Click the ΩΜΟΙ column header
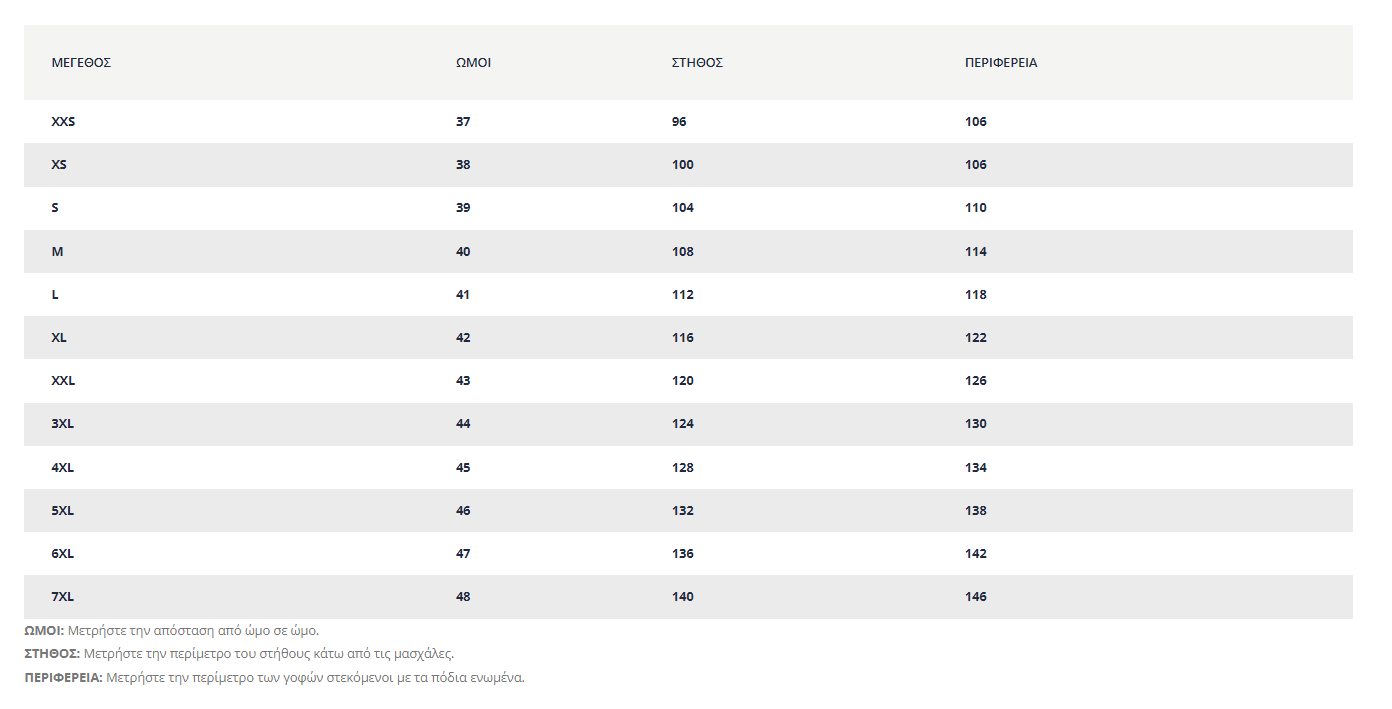The height and width of the screenshot is (709, 1392). click(473, 62)
